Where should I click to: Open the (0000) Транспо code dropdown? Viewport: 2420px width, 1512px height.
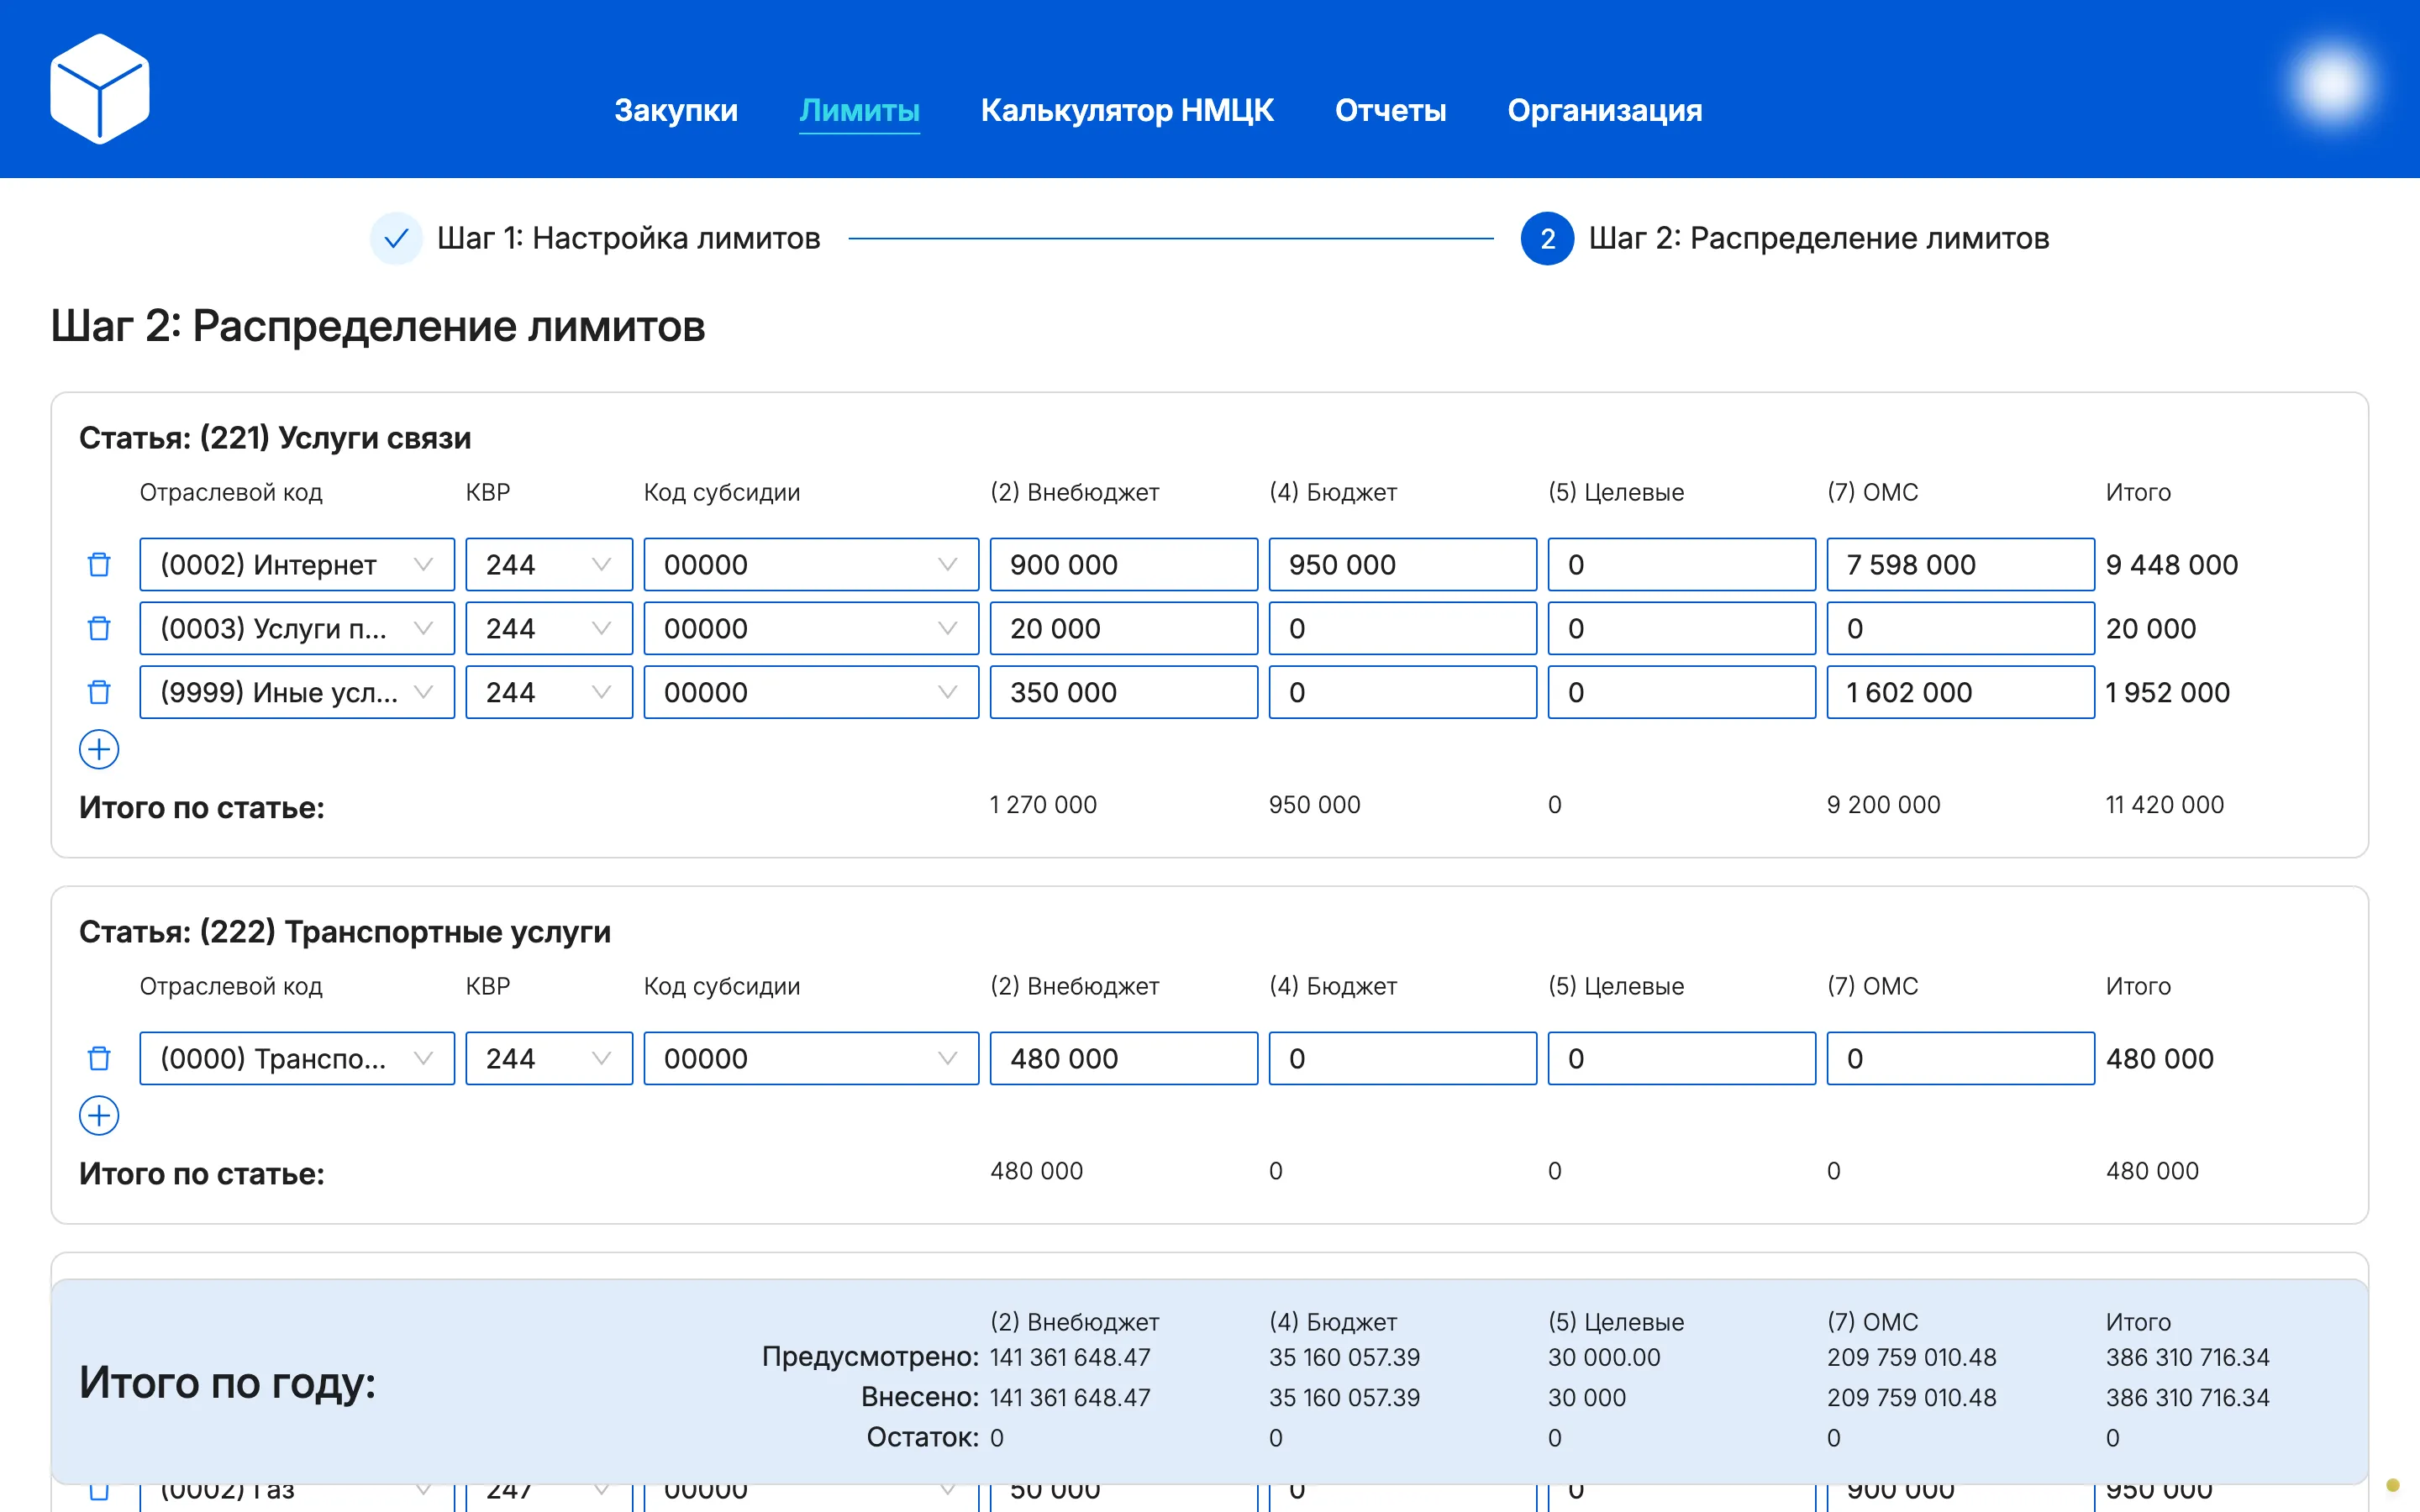(x=297, y=1058)
